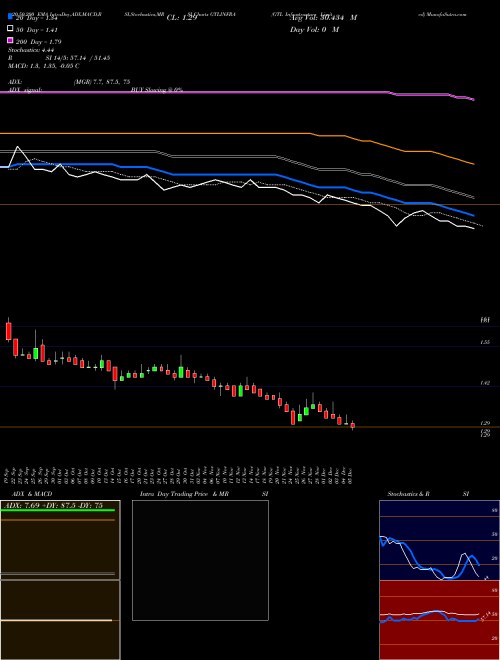The image size is (500, 660).
Task: Click the magenta 200 Day EMA legend swatch
Action: click(10, 40)
